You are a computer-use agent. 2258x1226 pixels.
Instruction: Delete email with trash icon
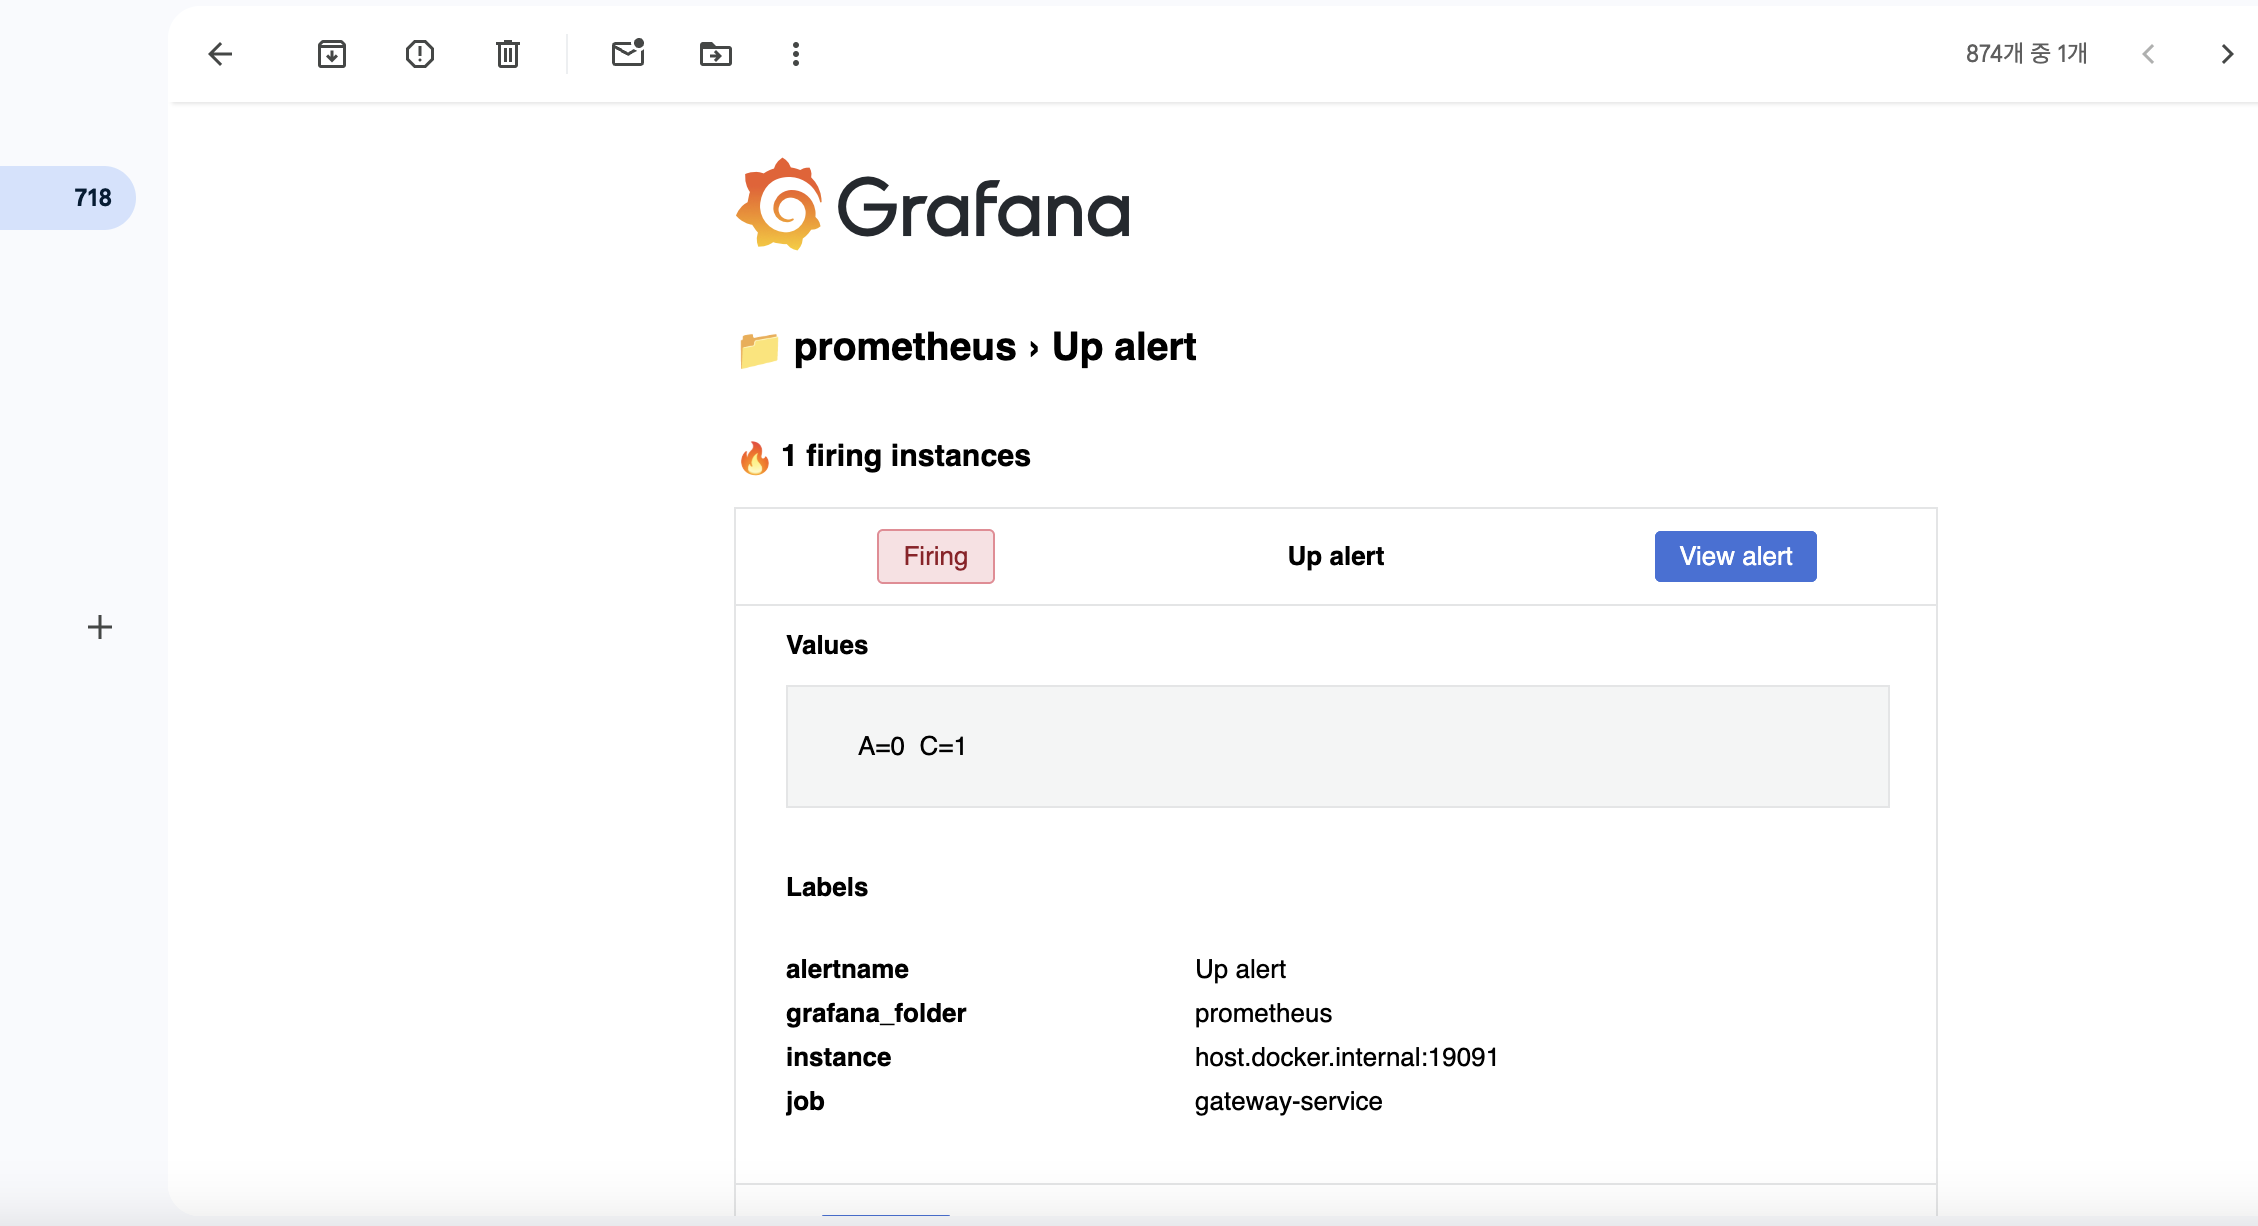508,54
